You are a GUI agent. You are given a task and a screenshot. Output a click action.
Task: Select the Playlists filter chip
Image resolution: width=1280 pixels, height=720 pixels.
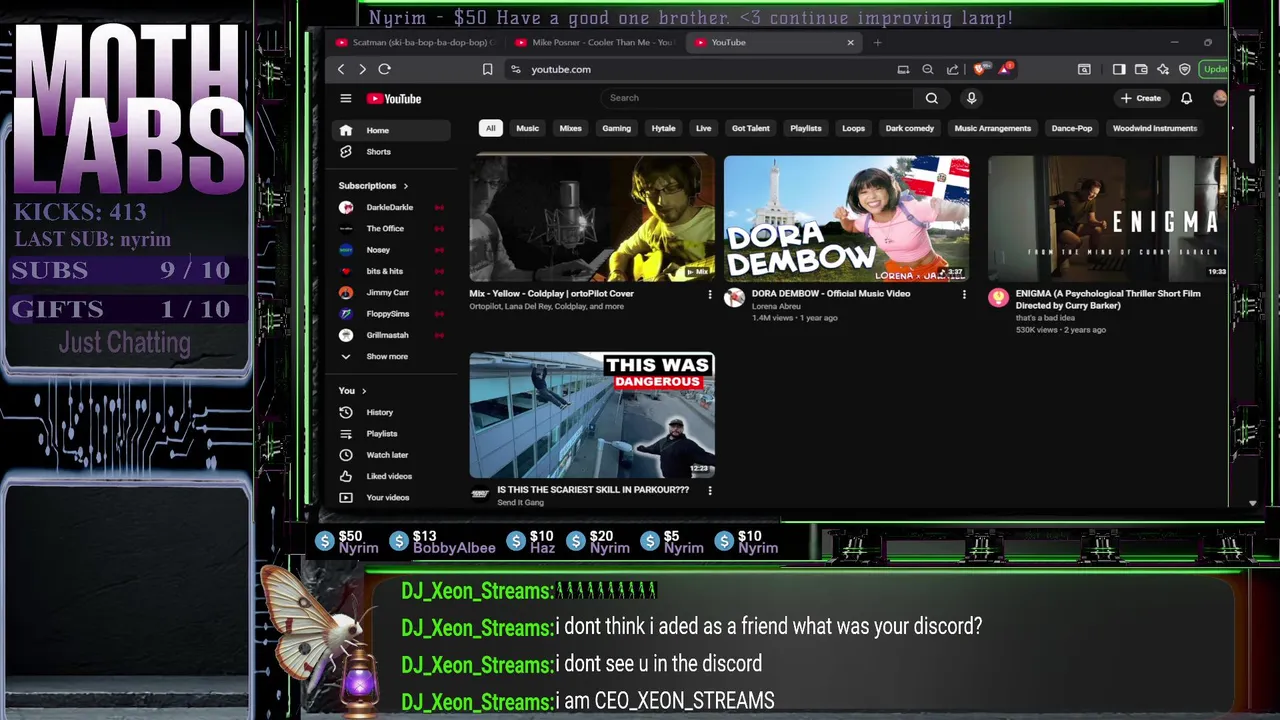[x=805, y=128]
